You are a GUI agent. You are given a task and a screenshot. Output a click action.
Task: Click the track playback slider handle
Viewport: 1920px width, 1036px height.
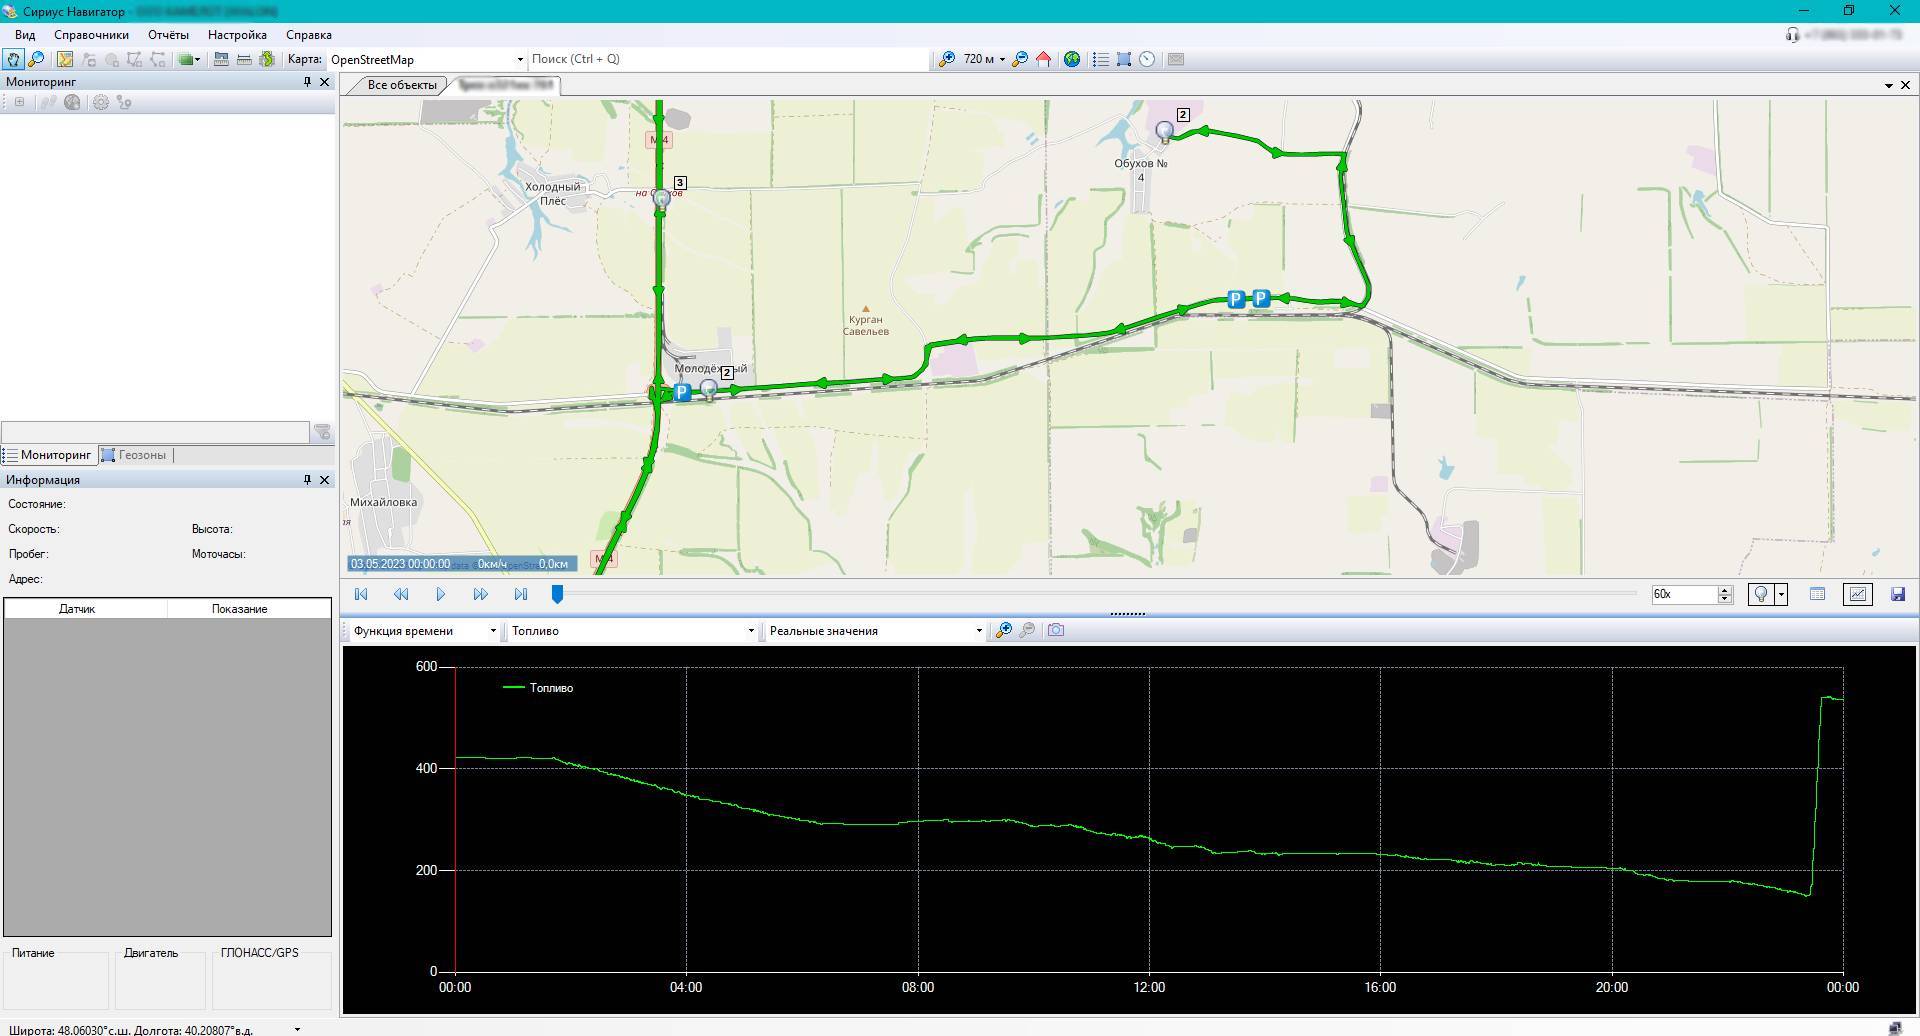pos(557,594)
